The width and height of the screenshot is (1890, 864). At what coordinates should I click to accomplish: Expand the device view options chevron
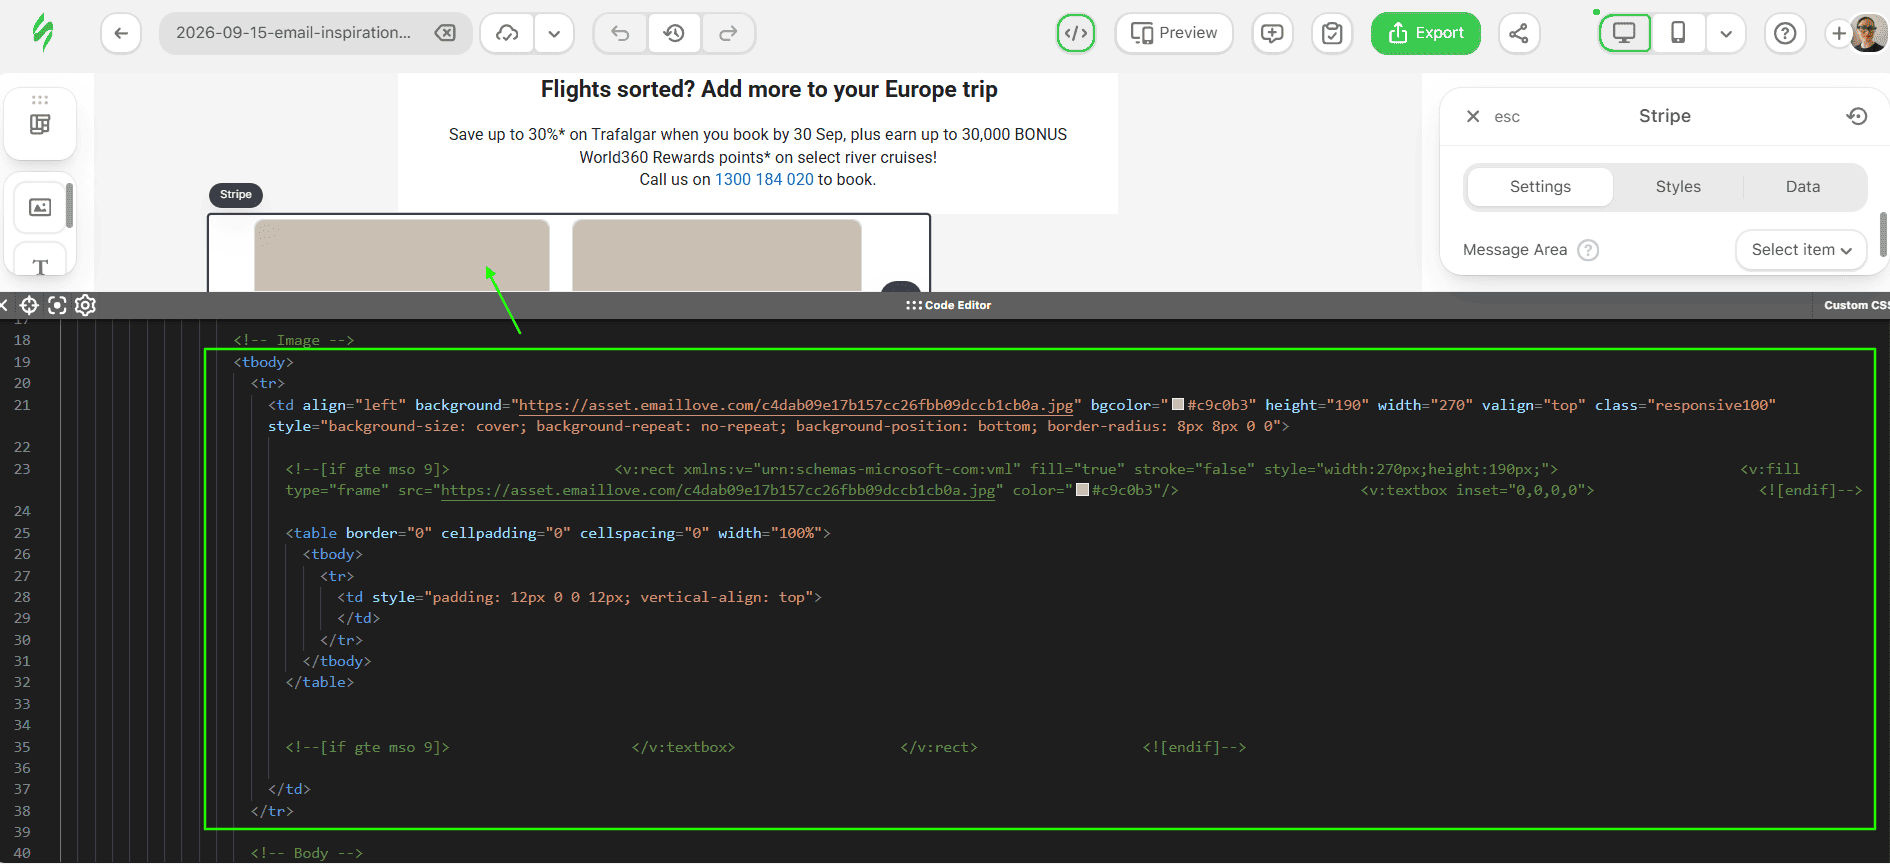(x=1726, y=33)
